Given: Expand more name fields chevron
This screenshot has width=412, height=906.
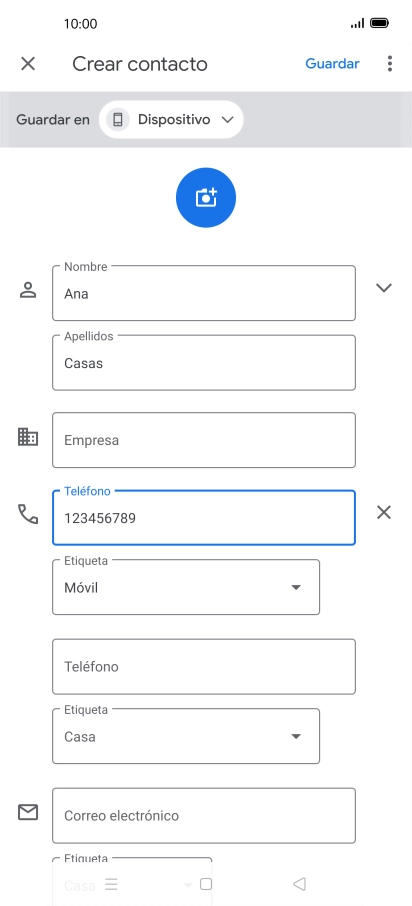Looking at the screenshot, I should click(x=384, y=288).
